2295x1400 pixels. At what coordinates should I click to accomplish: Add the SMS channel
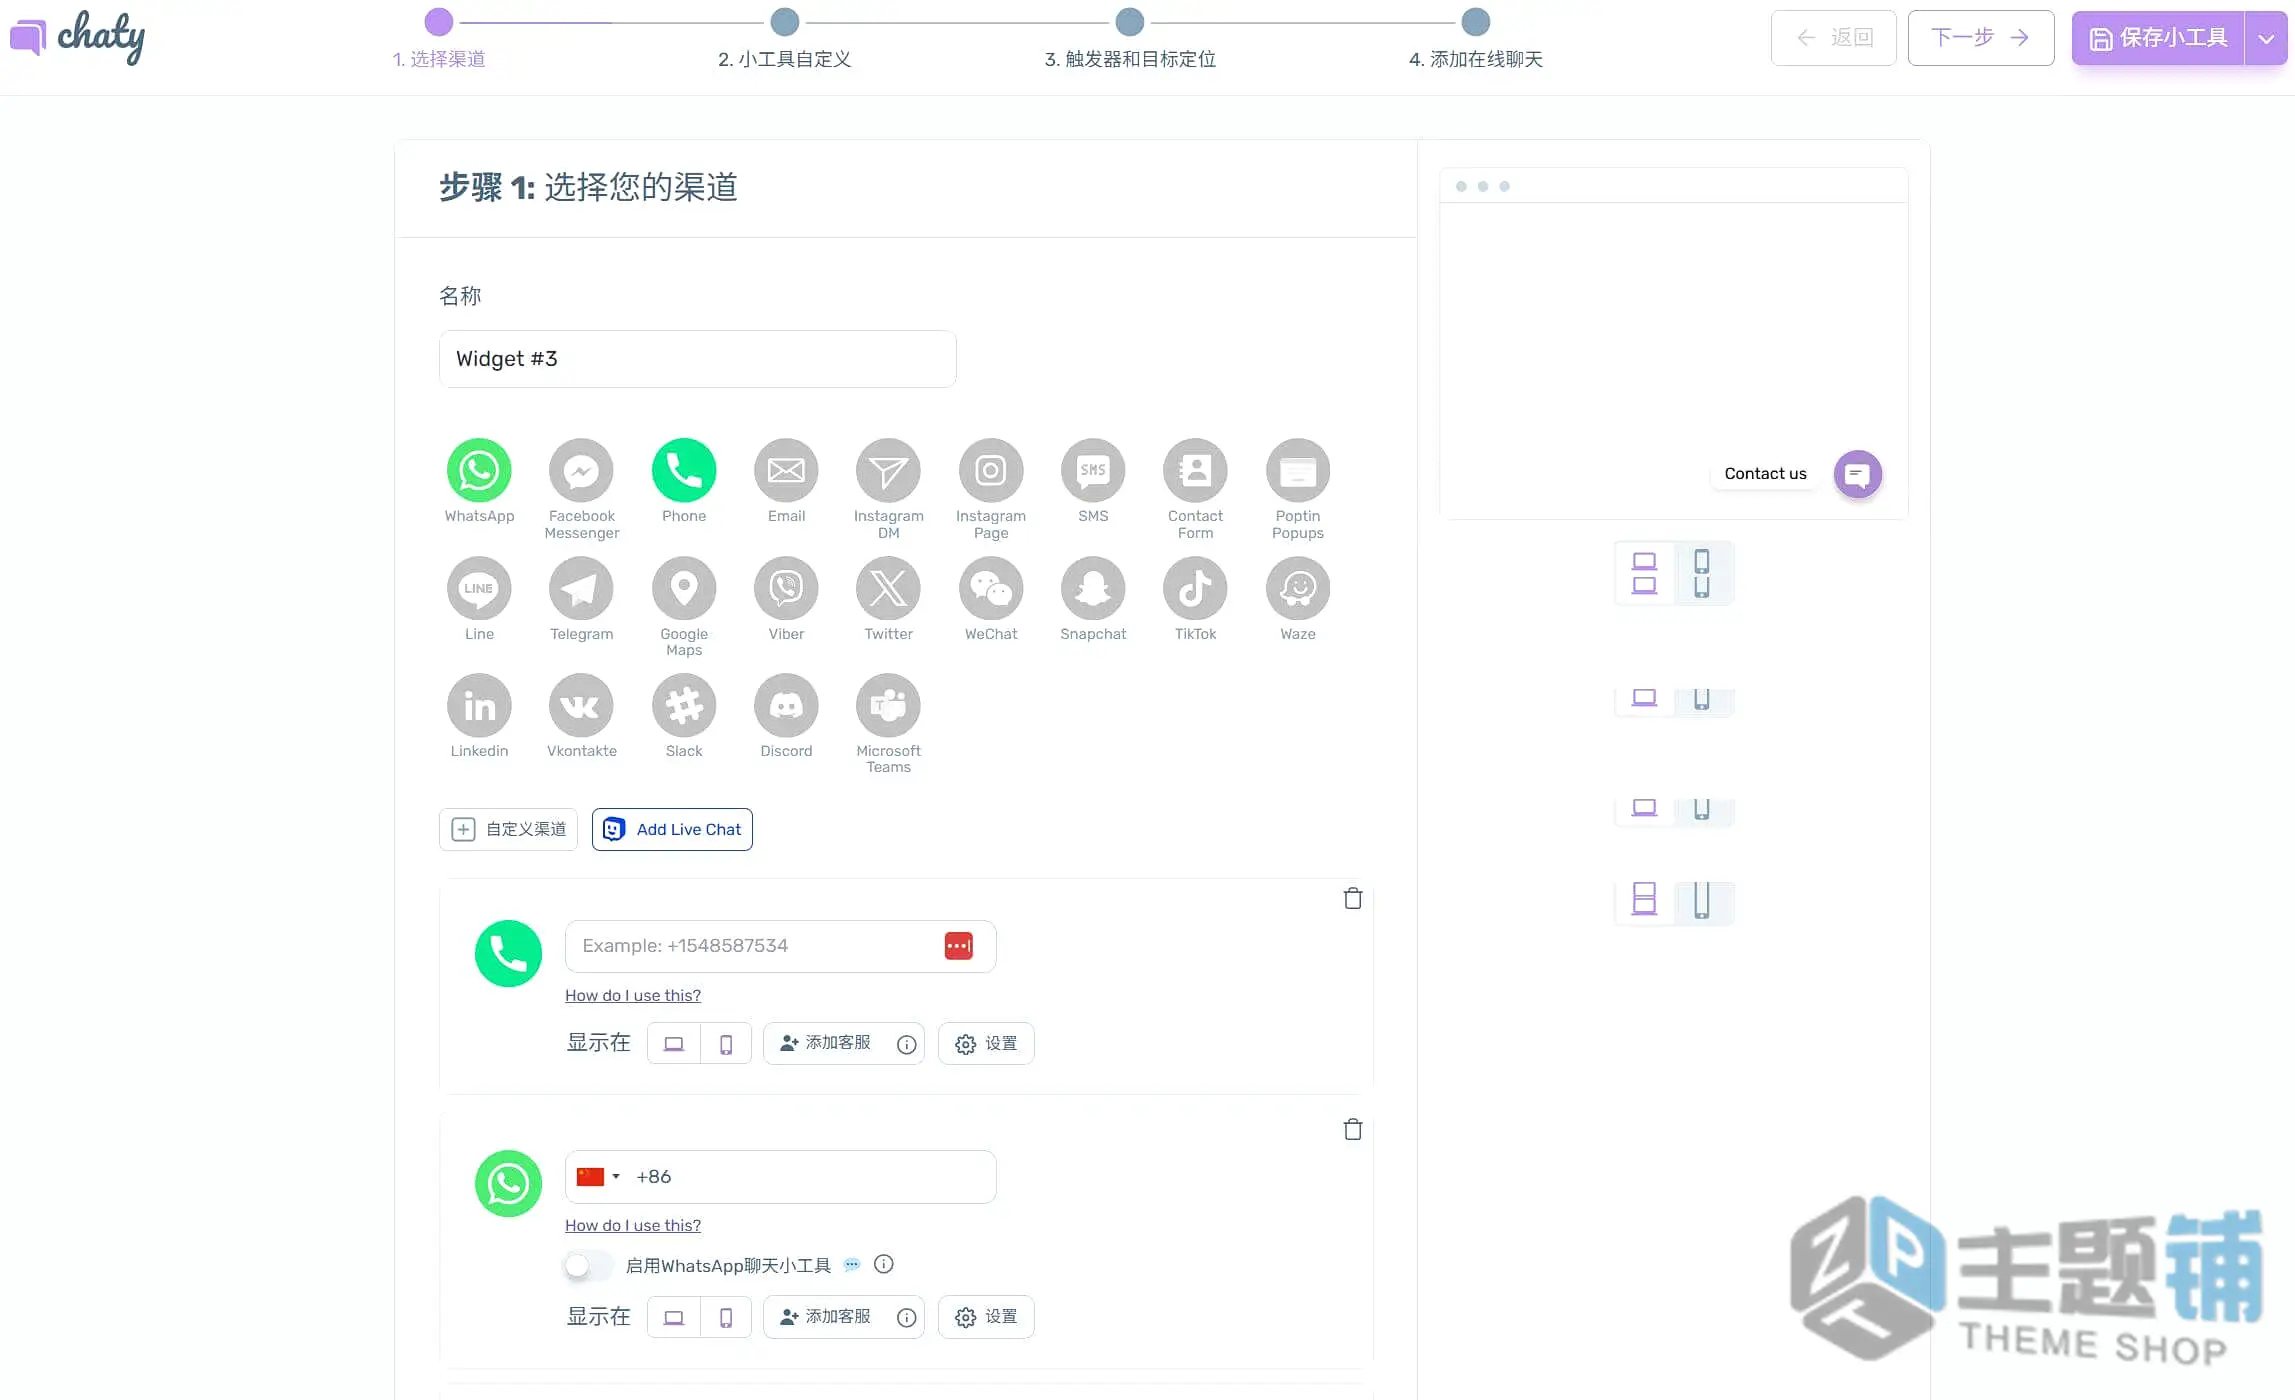(x=1093, y=470)
